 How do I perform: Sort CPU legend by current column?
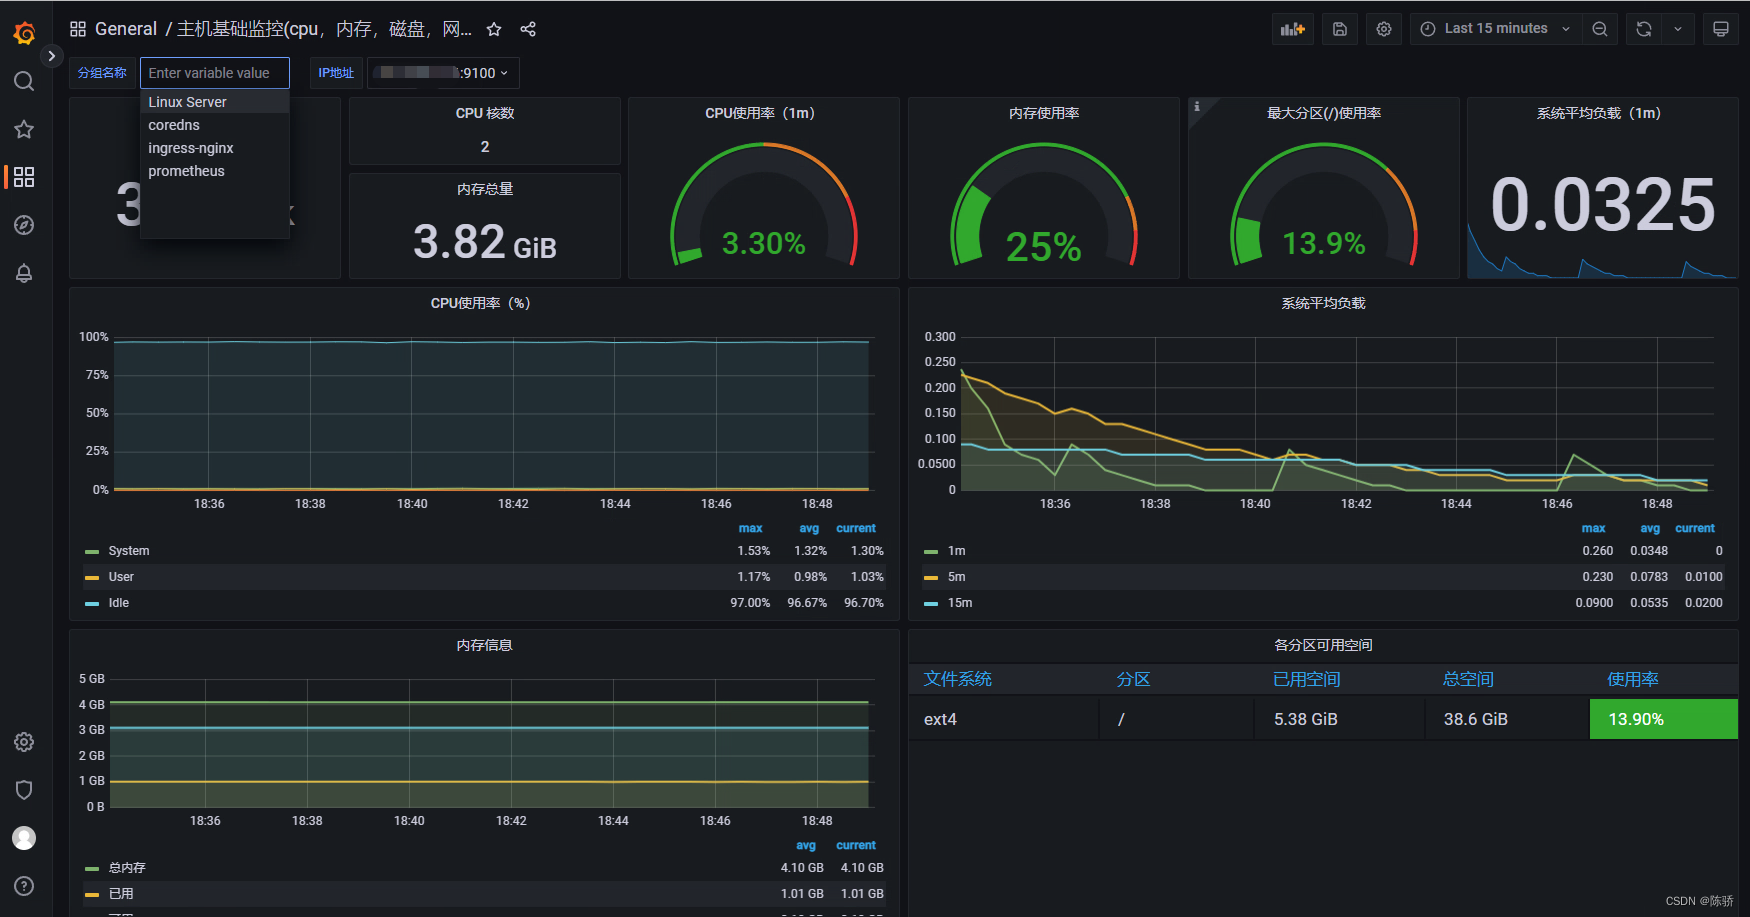(856, 528)
